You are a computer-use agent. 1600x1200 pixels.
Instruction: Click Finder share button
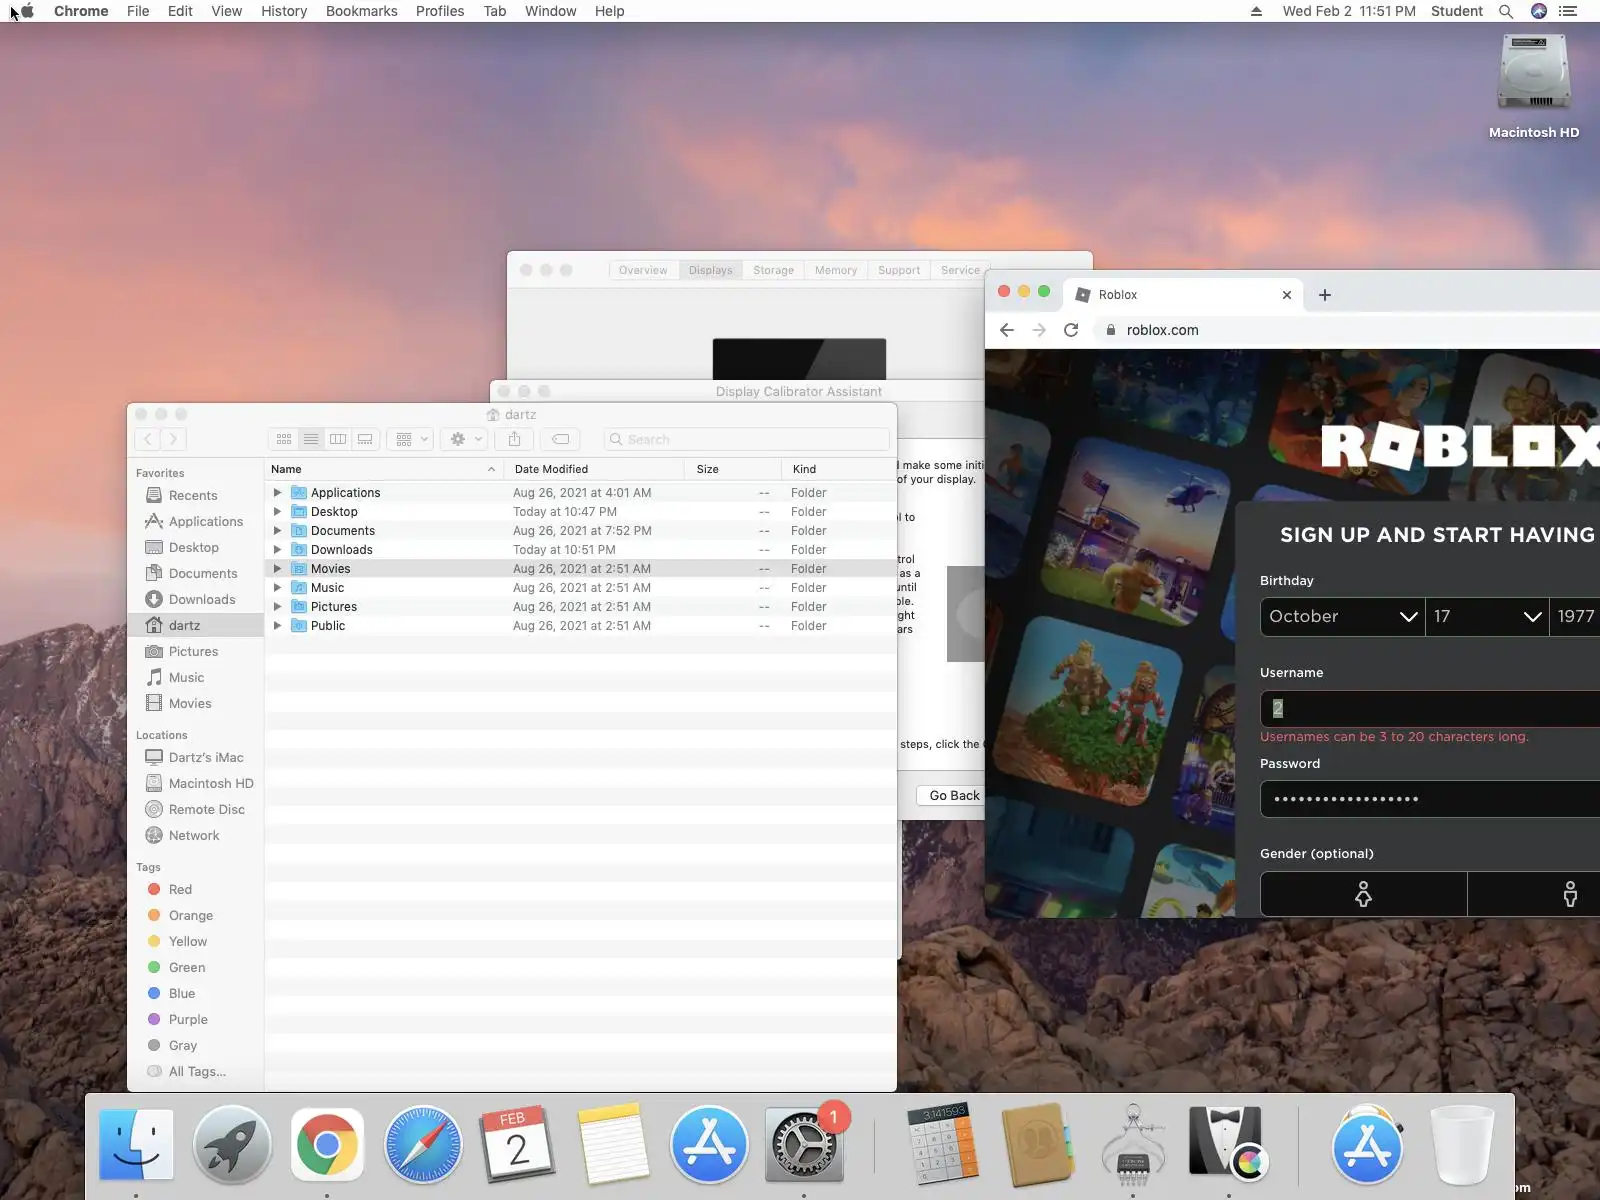pyautogui.click(x=514, y=439)
